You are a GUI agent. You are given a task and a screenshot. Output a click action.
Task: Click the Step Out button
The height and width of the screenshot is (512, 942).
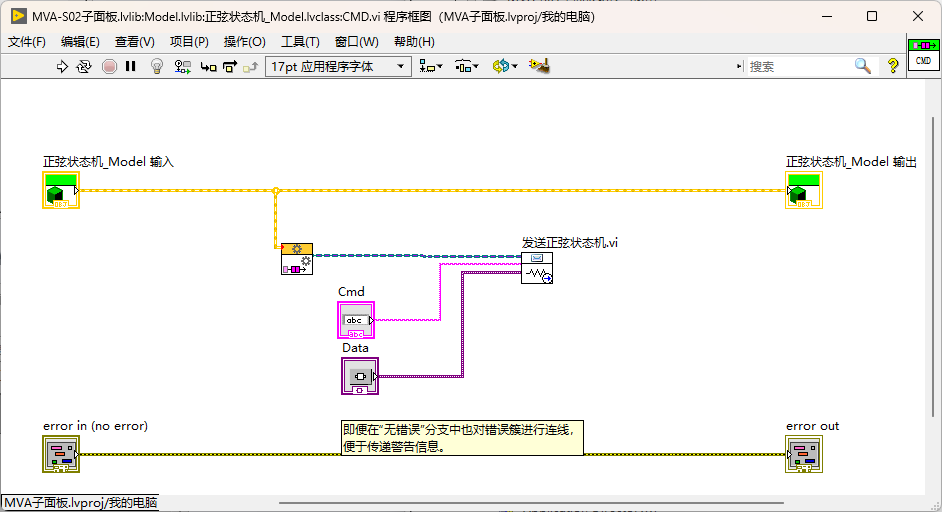pos(250,67)
